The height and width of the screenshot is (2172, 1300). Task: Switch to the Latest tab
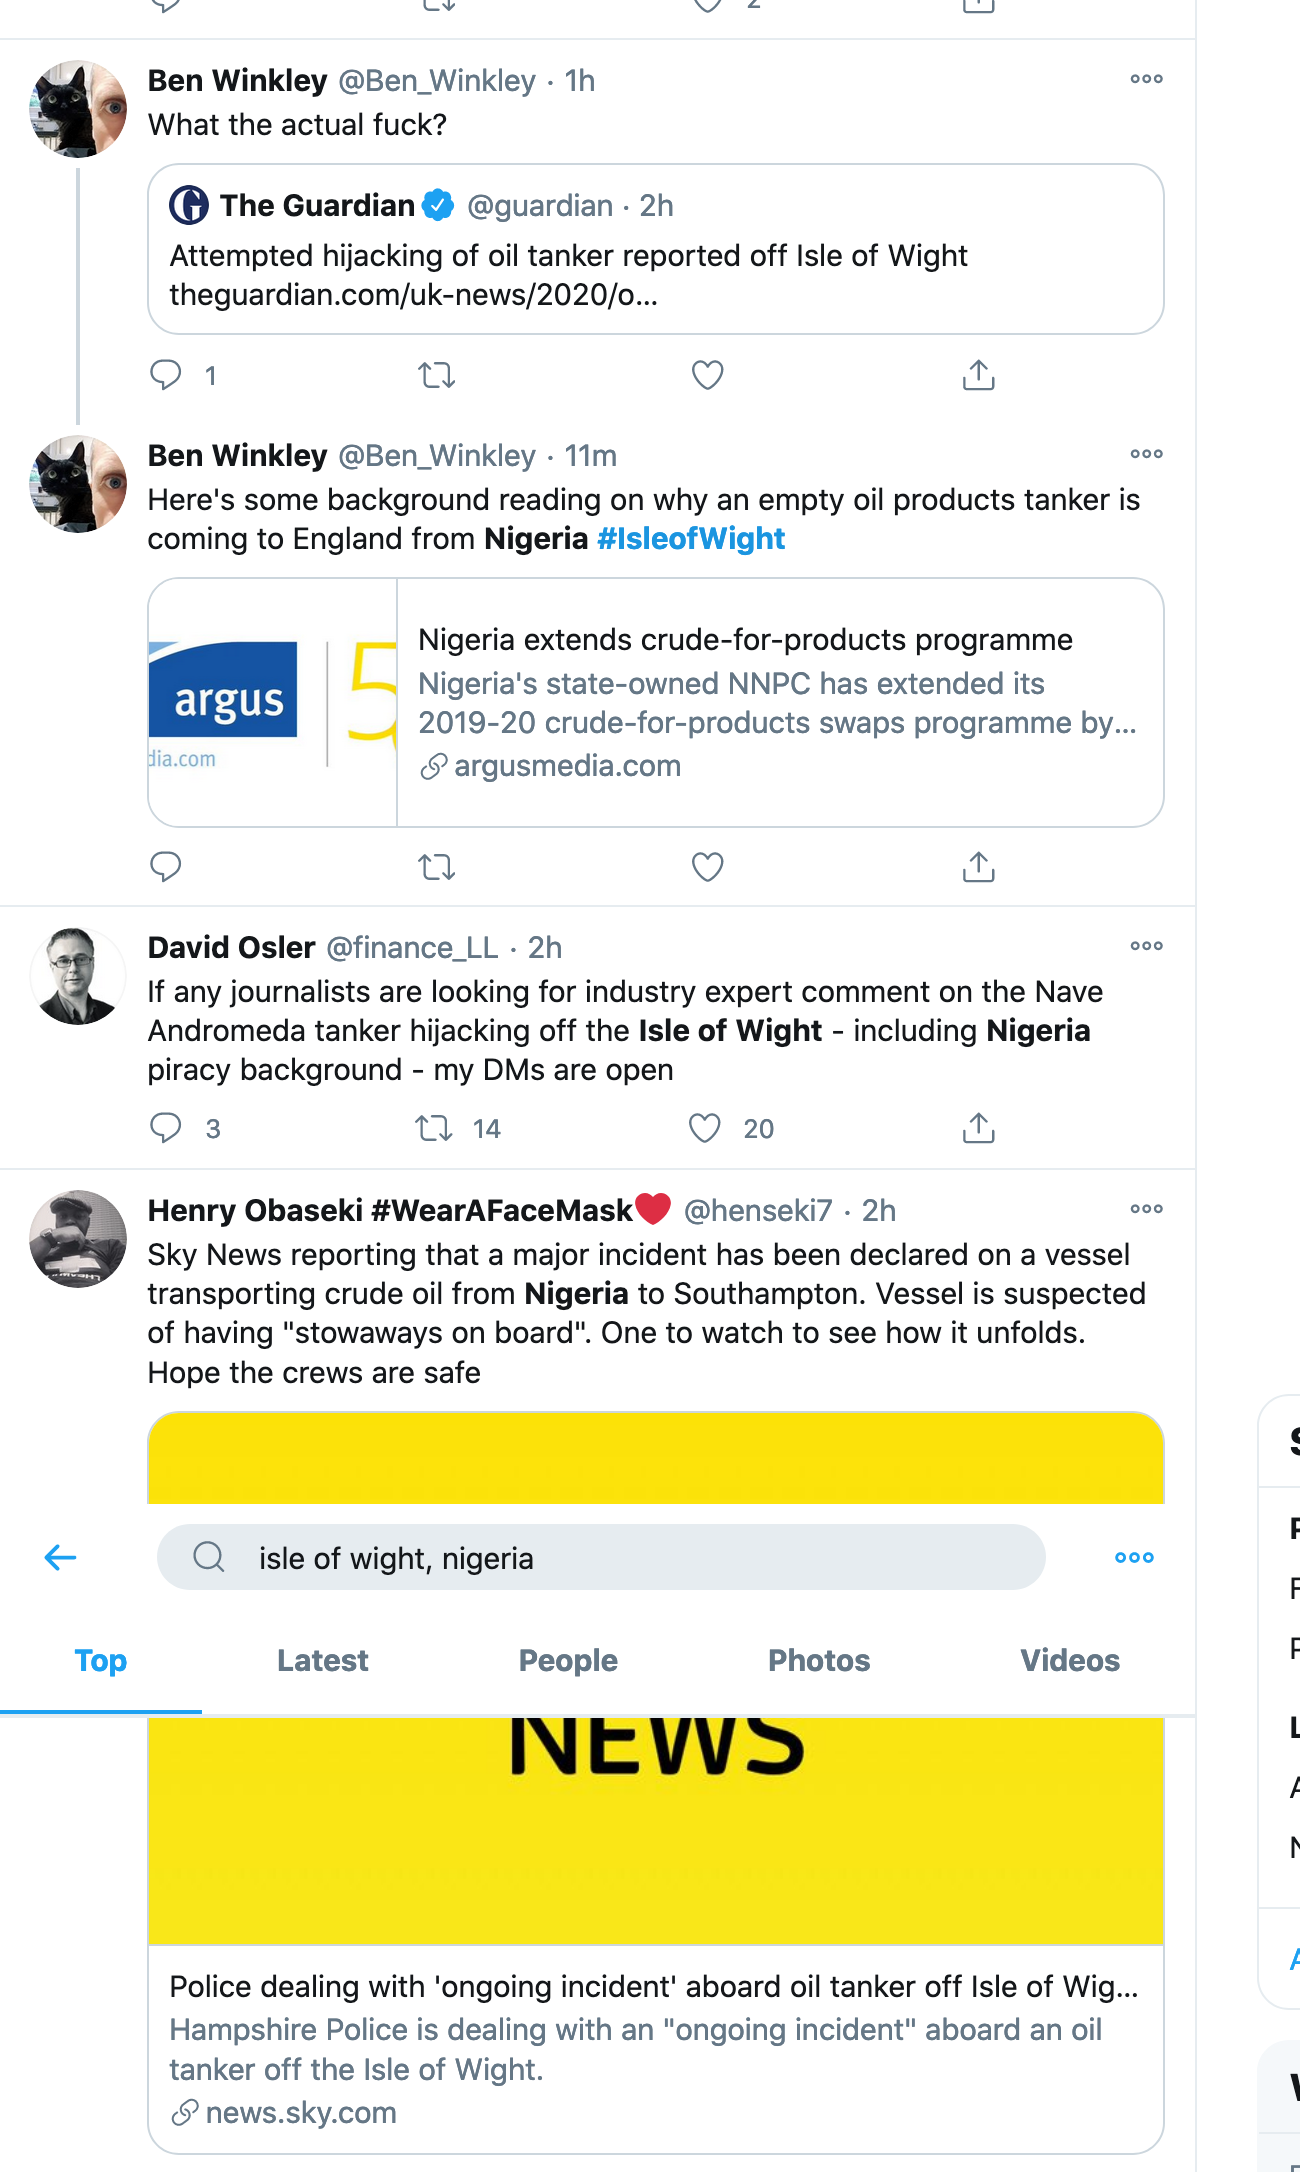[x=322, y=1661]
